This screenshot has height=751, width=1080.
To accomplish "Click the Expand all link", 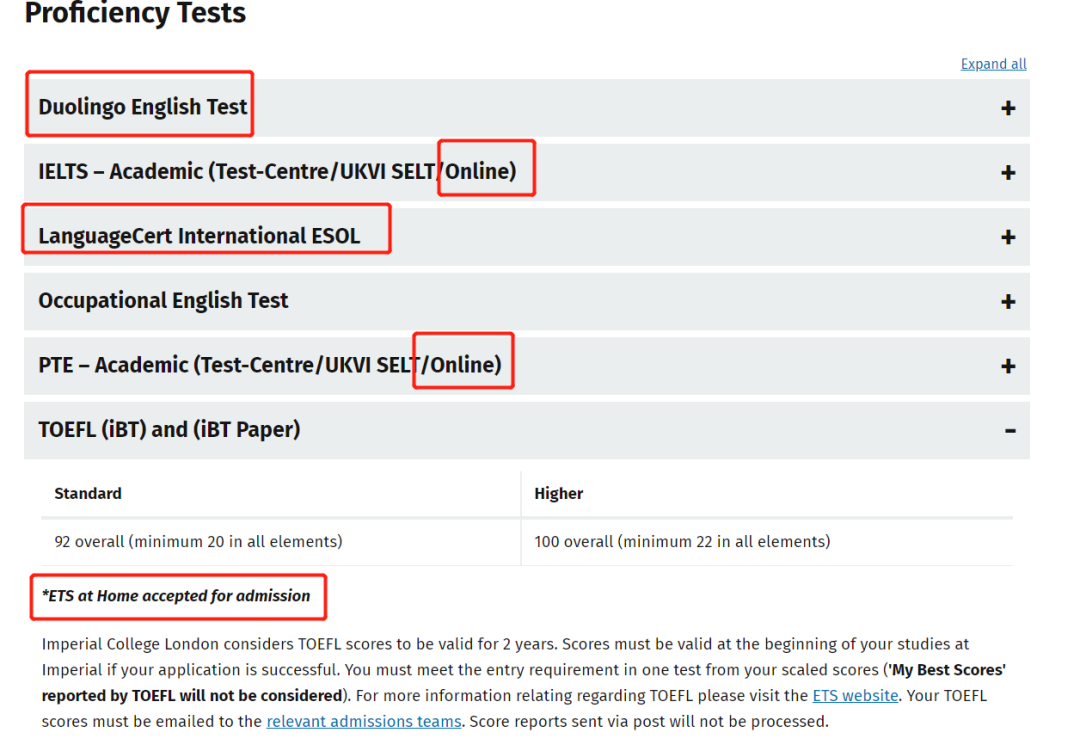I will pyautogui.click(x=993, y=64).
